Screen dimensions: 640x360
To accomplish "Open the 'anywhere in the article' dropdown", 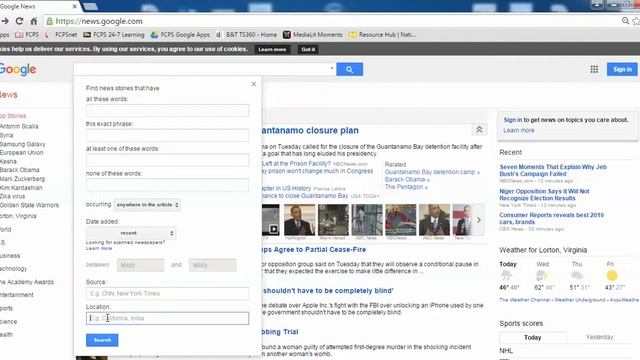I will (147, 204).
